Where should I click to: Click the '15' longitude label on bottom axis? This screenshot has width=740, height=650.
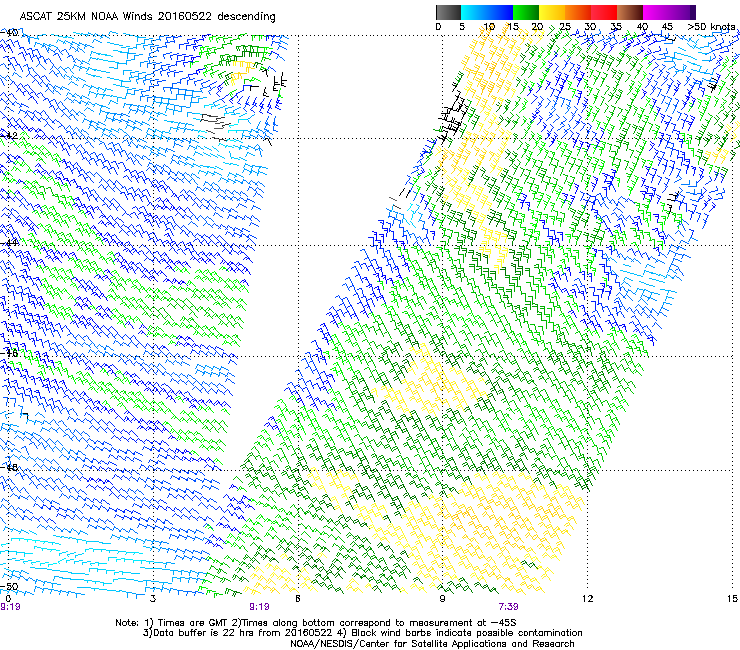[732, 599]
